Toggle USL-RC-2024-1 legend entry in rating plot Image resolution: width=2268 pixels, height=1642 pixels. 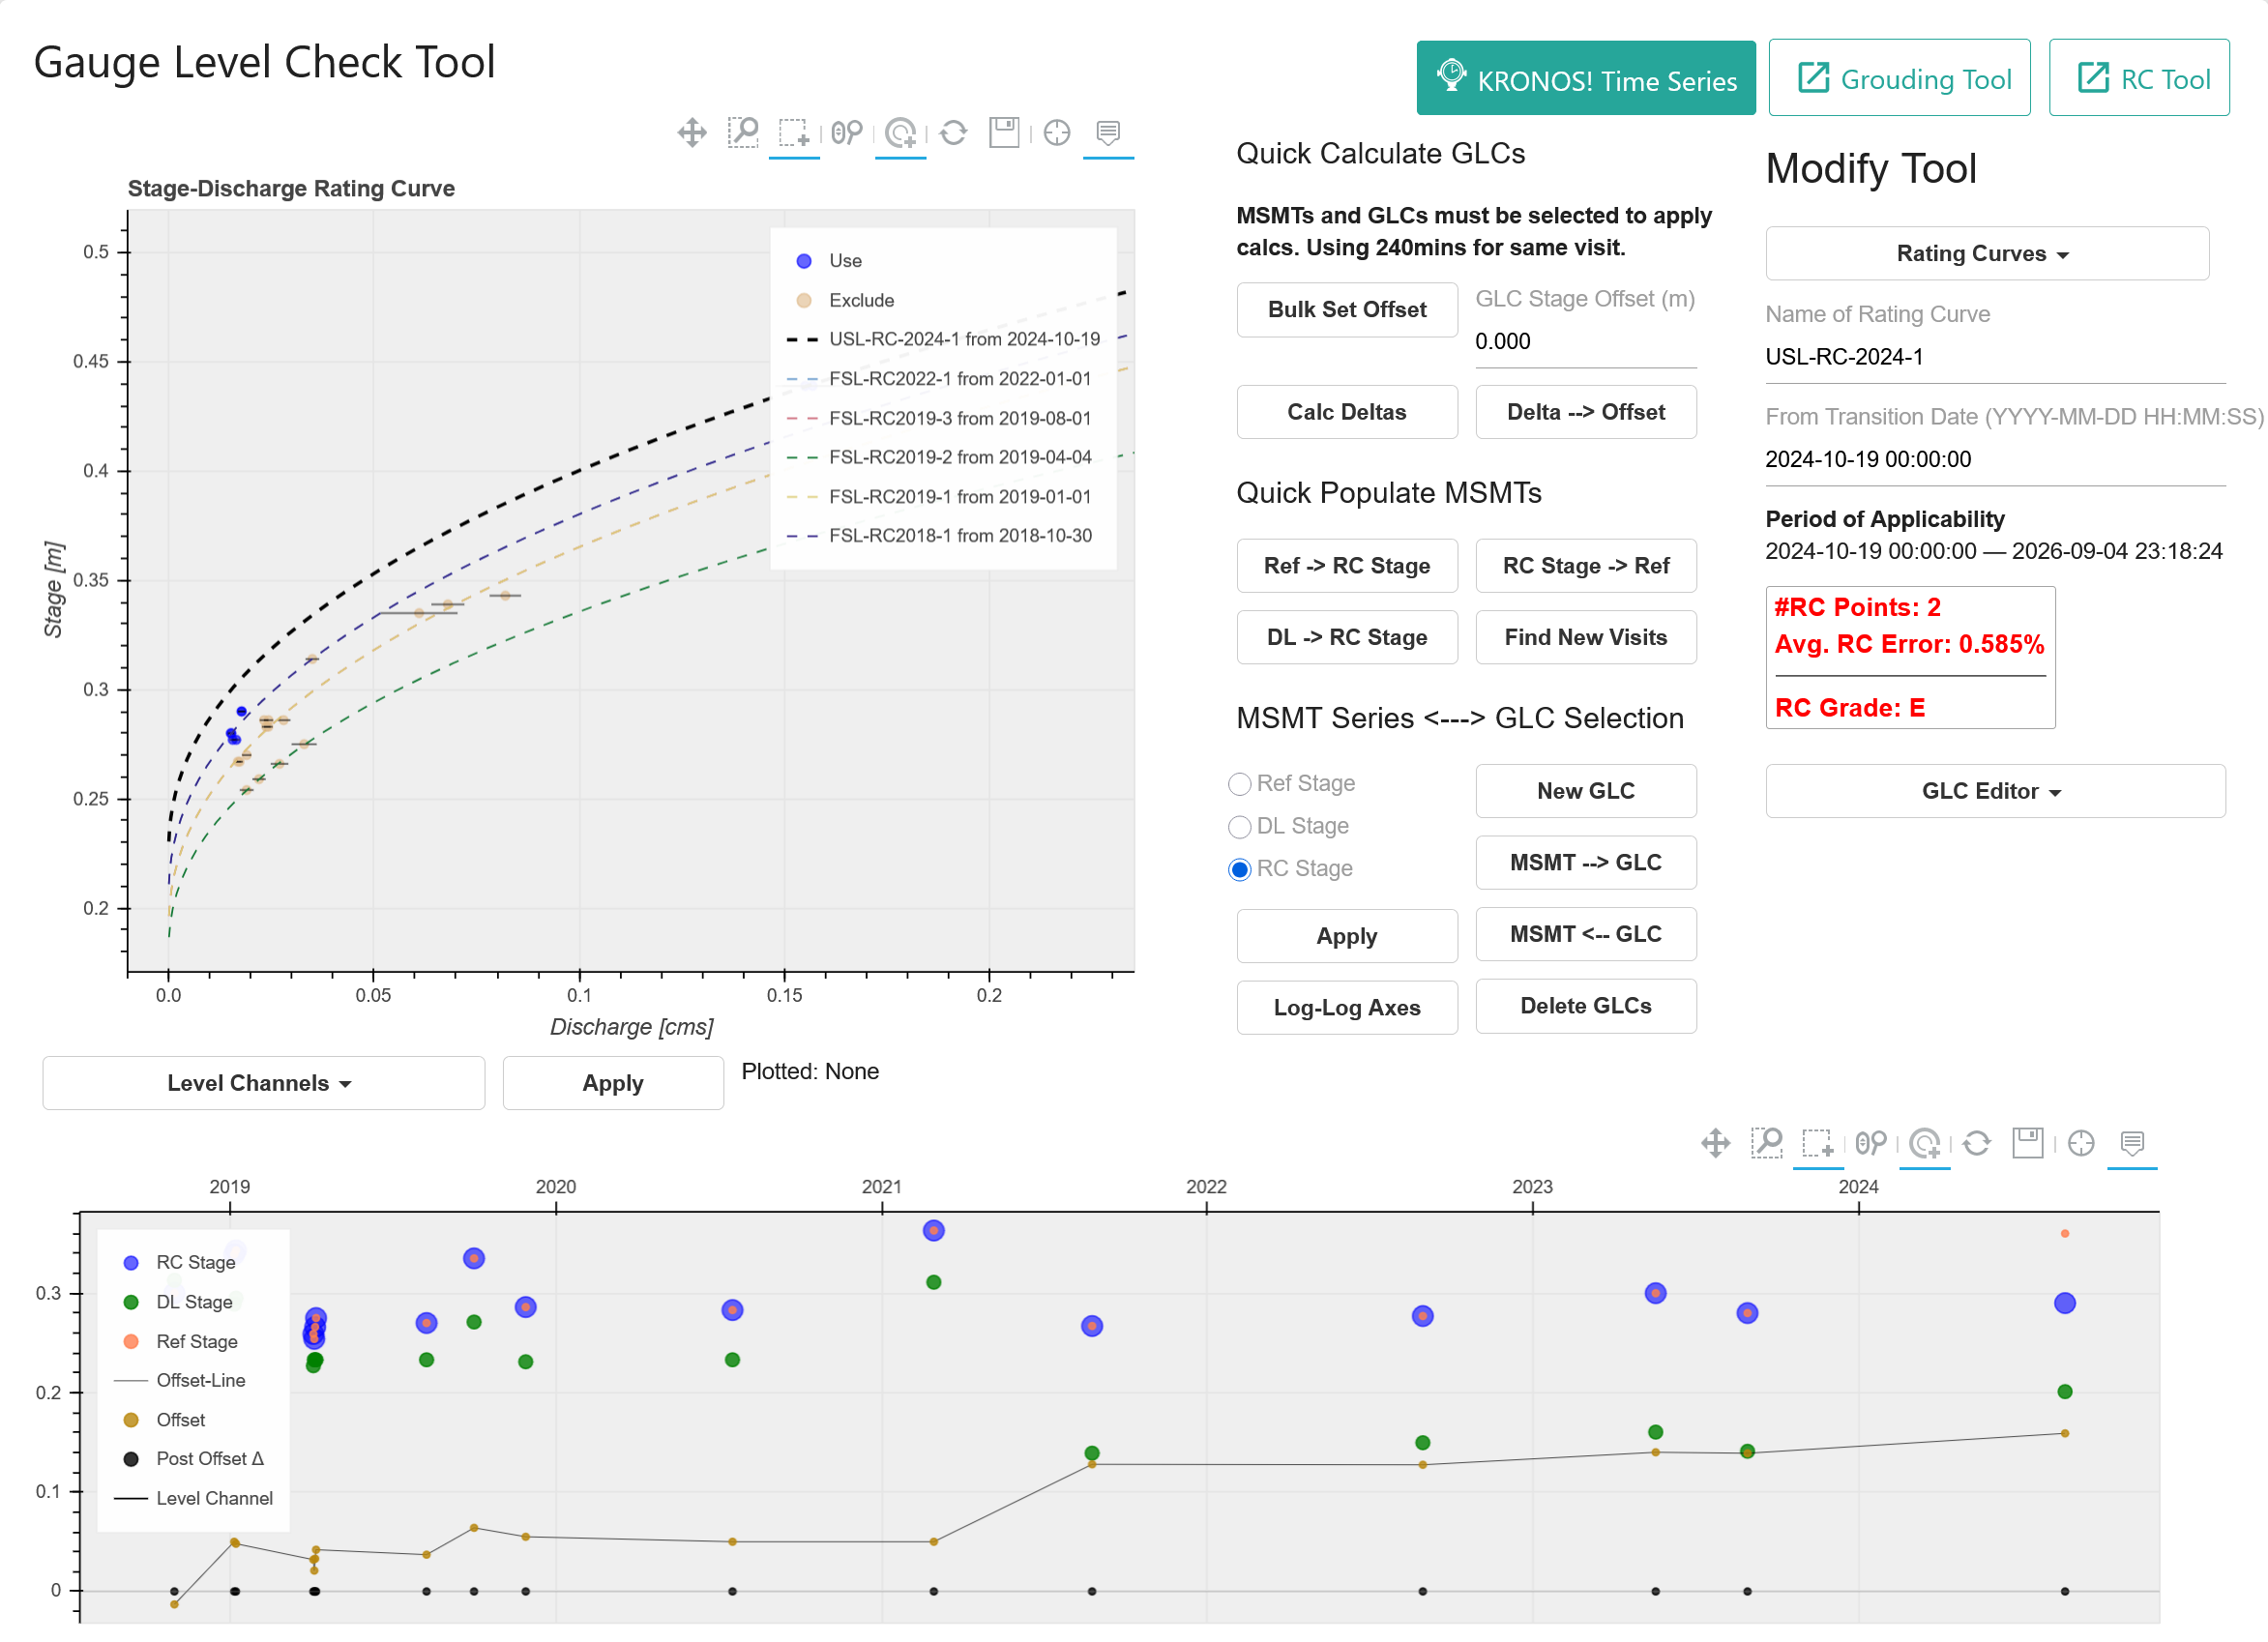[943, 340]
